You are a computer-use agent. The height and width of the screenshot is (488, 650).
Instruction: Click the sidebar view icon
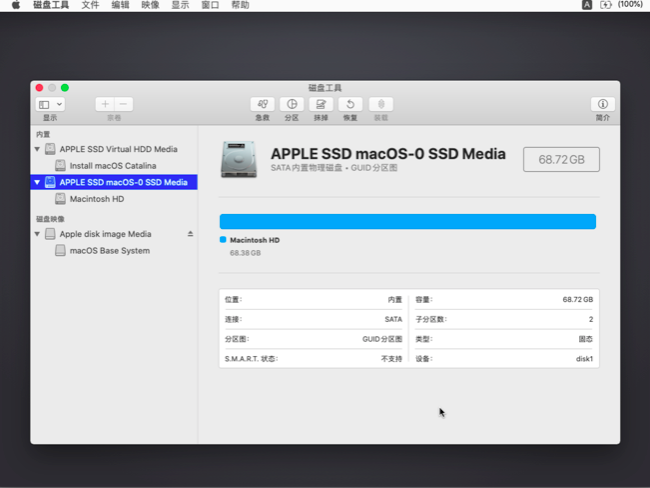coord(44,104)
